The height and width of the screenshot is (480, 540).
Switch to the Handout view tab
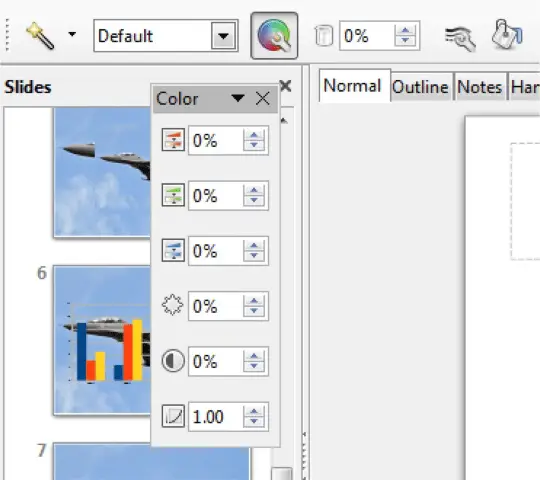click(524, 87)
